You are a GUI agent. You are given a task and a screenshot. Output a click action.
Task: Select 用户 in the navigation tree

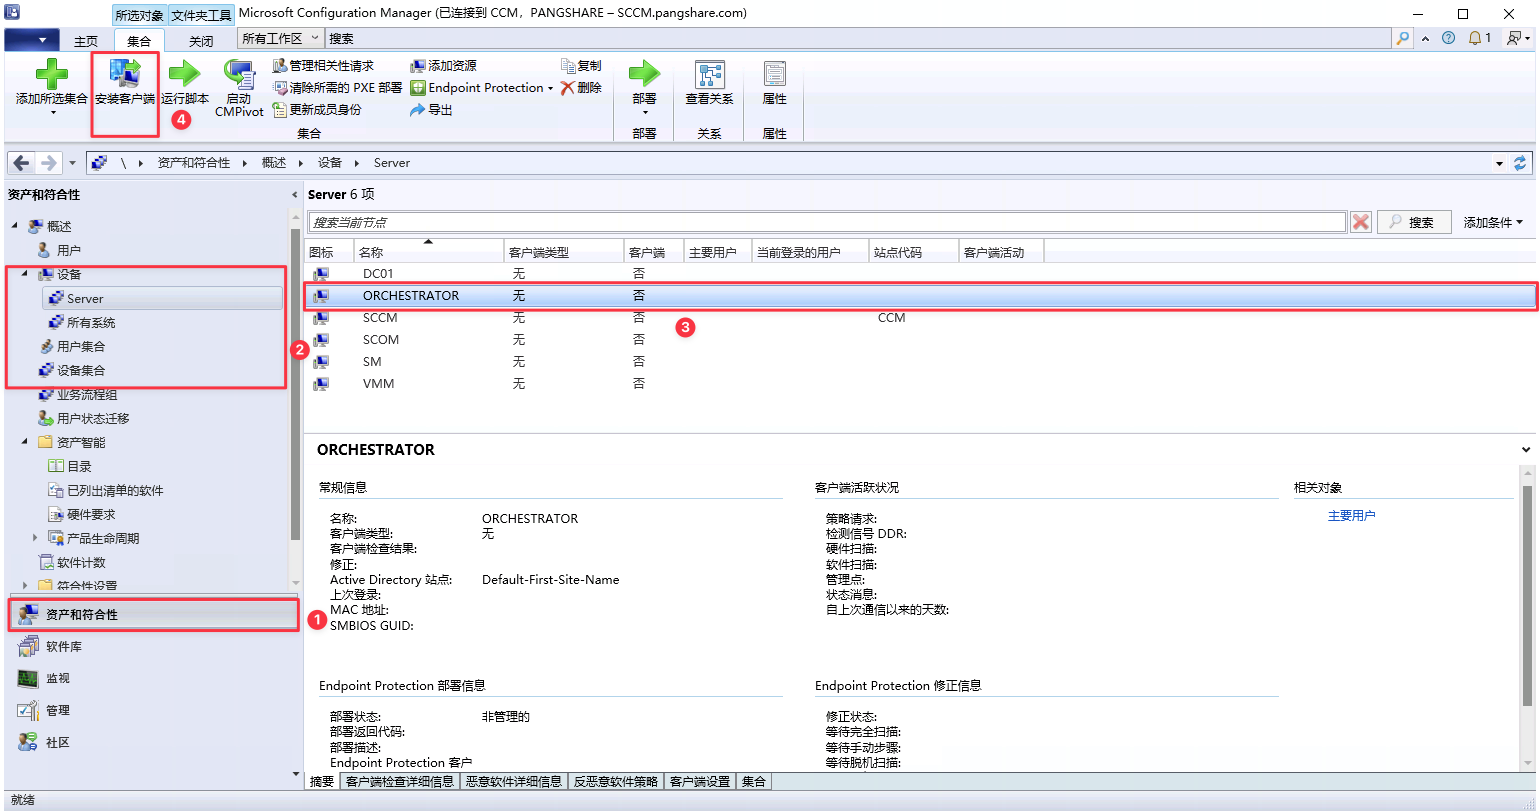pyautogui.click(x=69, y=250)
